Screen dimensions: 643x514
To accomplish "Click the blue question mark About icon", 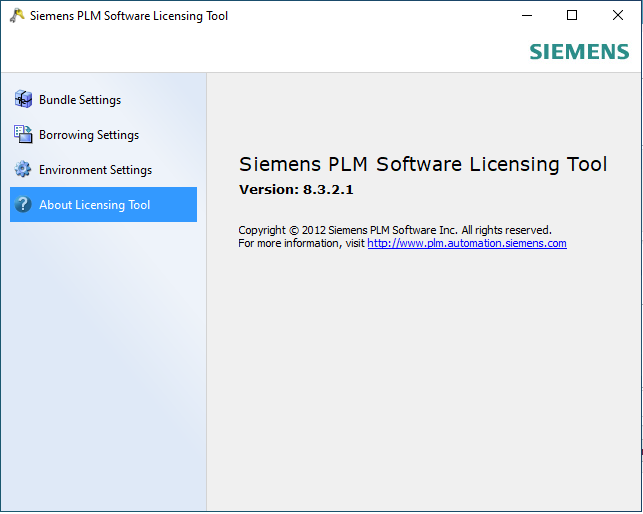I will [x=23, y=205].
